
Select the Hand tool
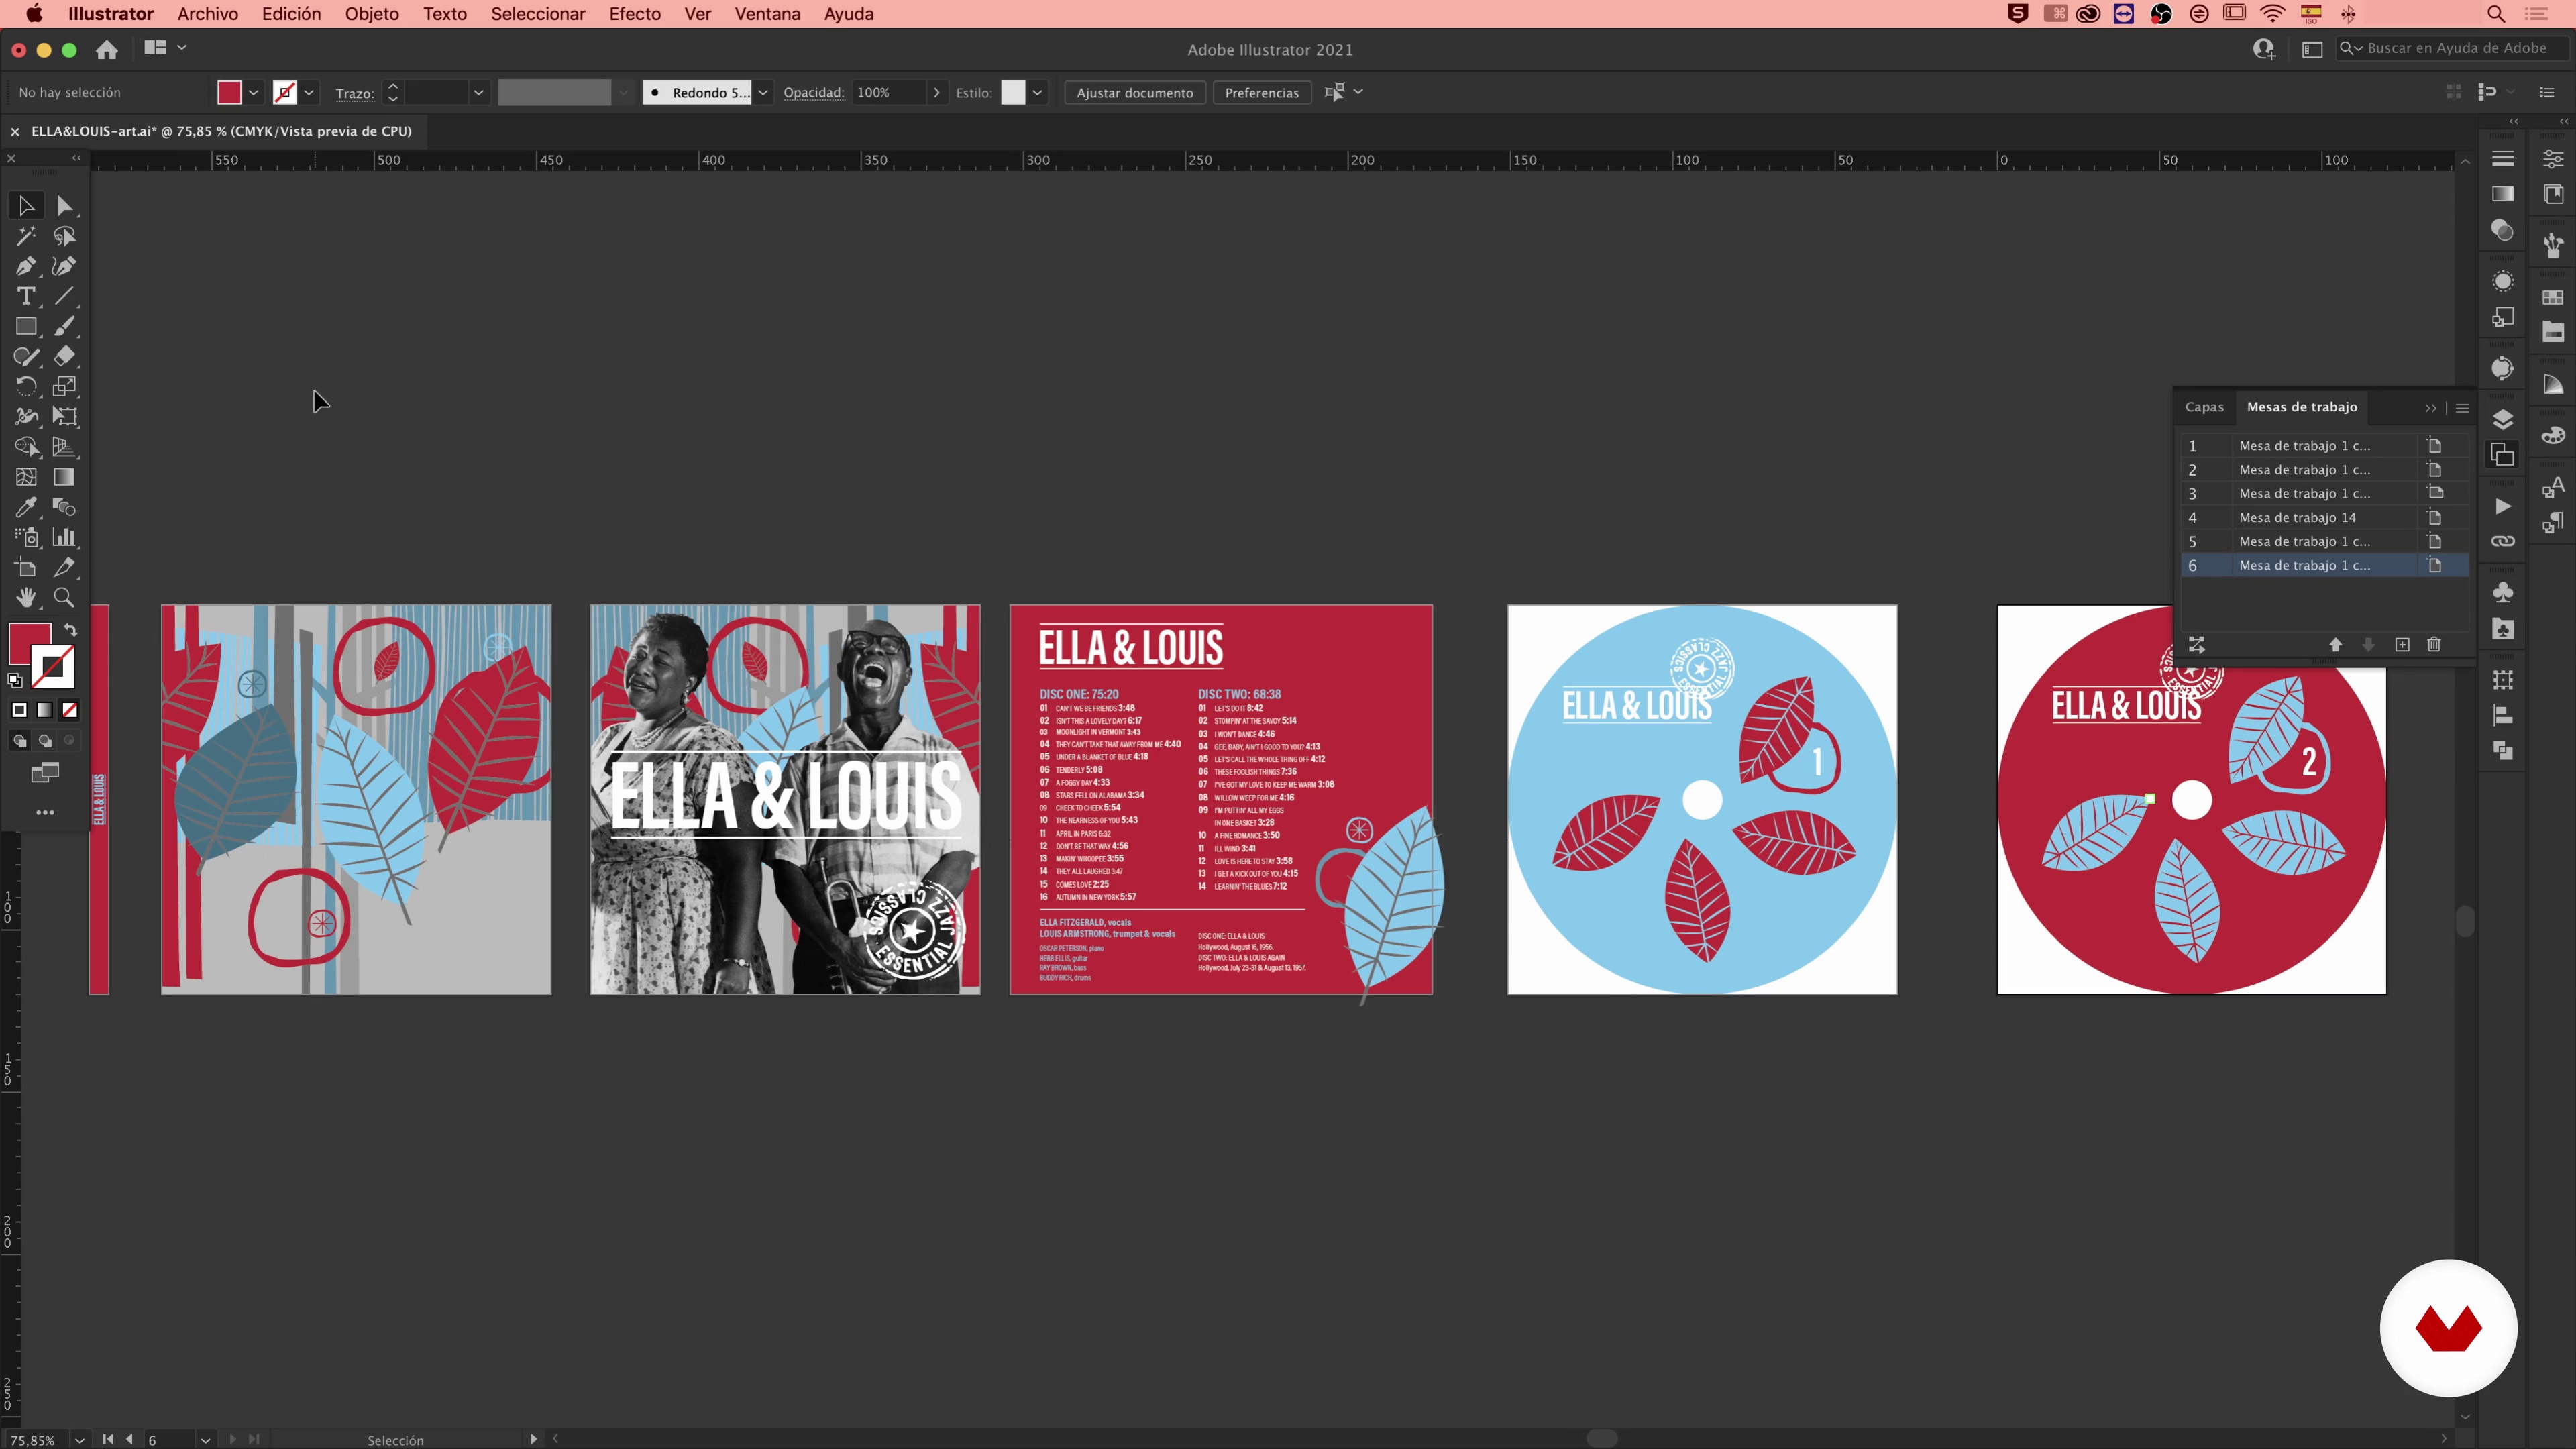tap(26, 597)
